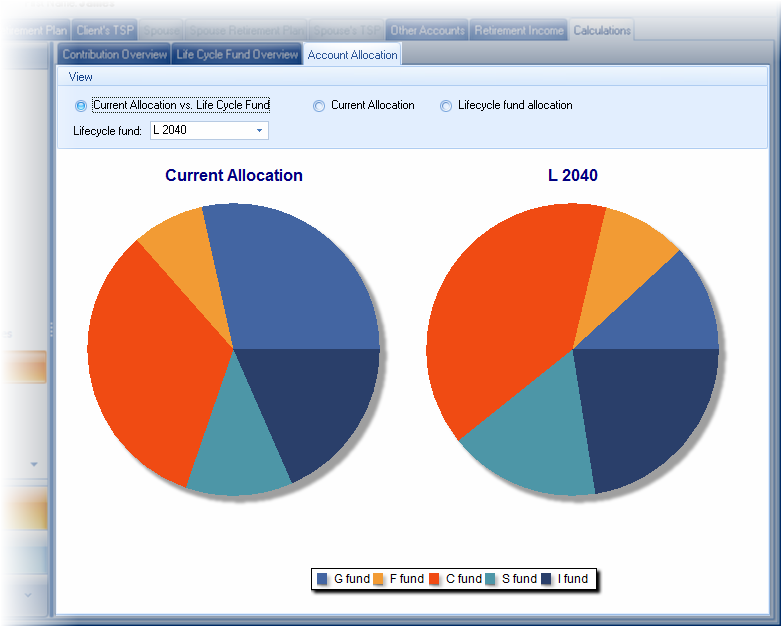Viewport: 781px width, 626px height.
Task: Click the G fund legend color square
Action: pyautogui.click(x=322, y=579)
